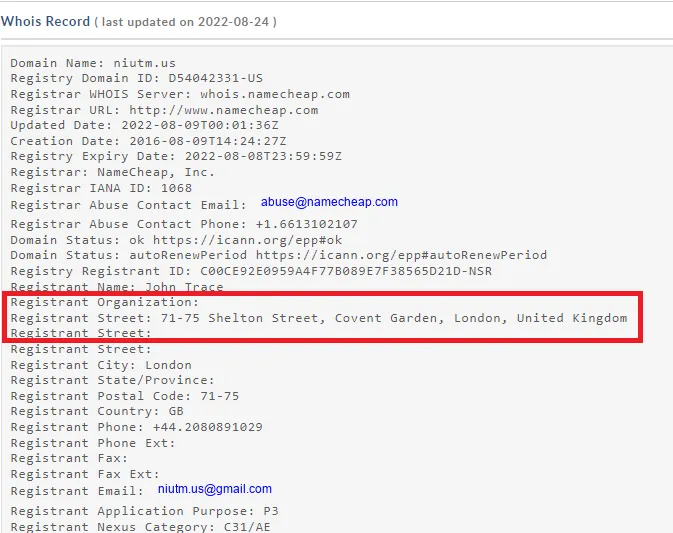Click the Whois Record heading

coord(45,21)
